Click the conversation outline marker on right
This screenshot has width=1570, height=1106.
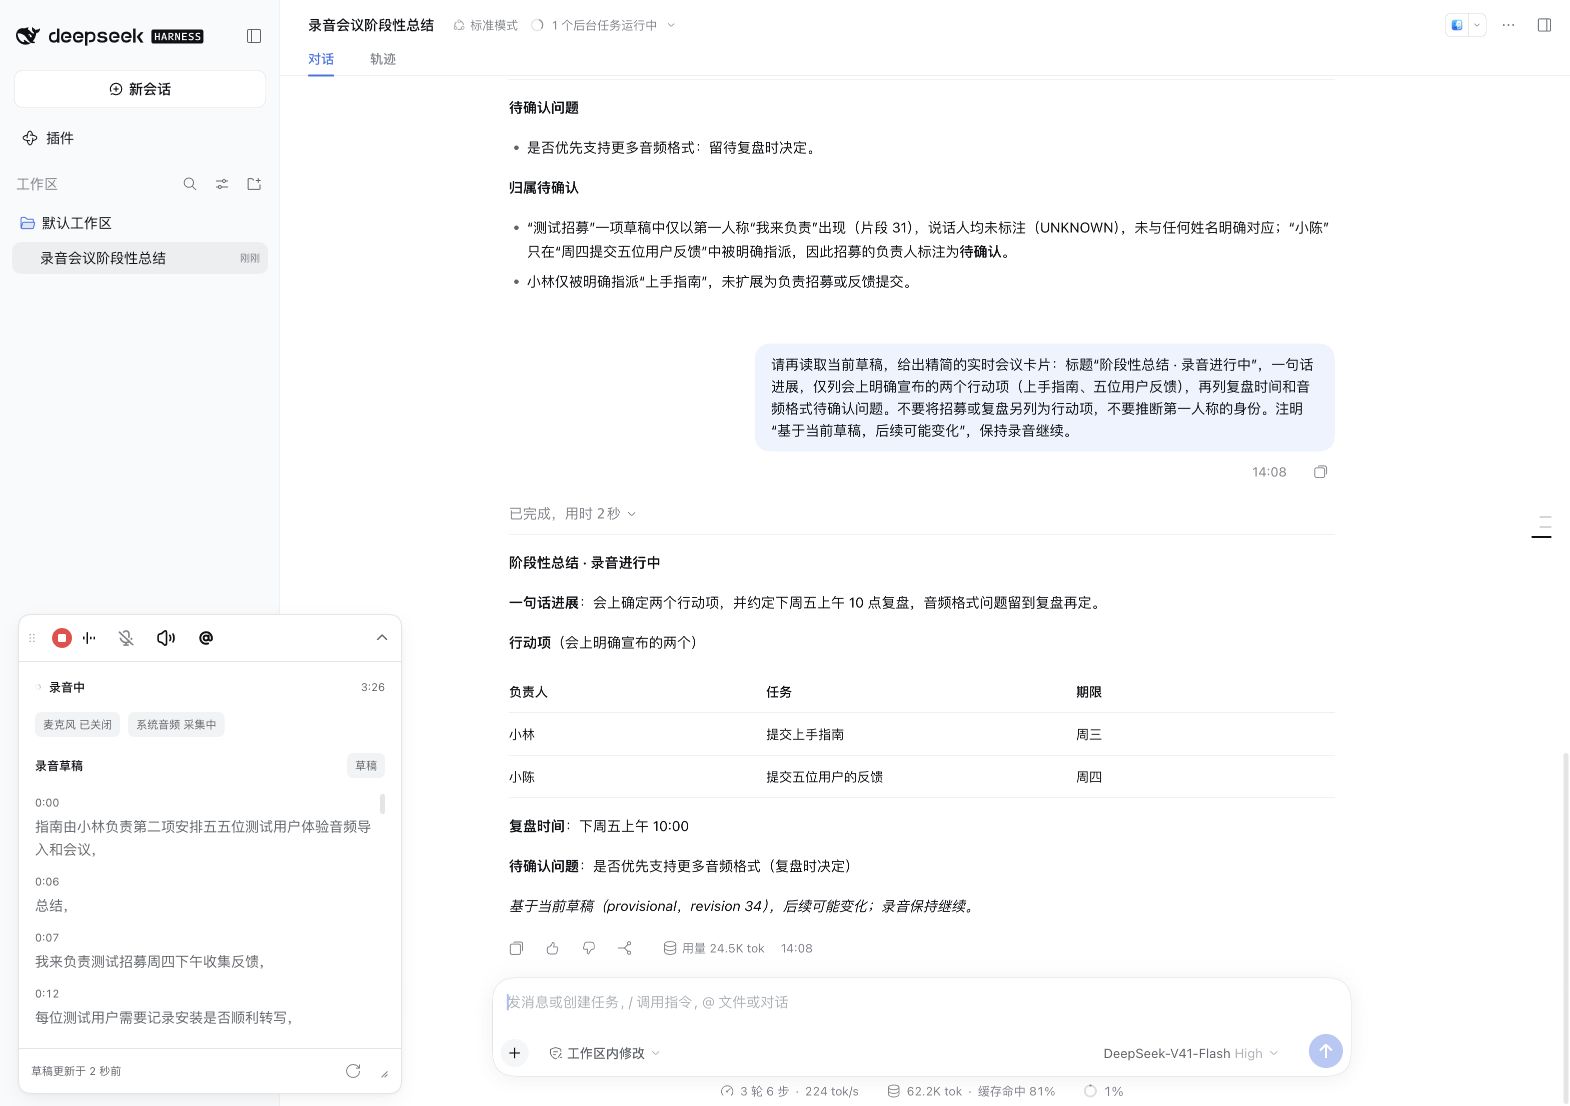pos(1542,527)
